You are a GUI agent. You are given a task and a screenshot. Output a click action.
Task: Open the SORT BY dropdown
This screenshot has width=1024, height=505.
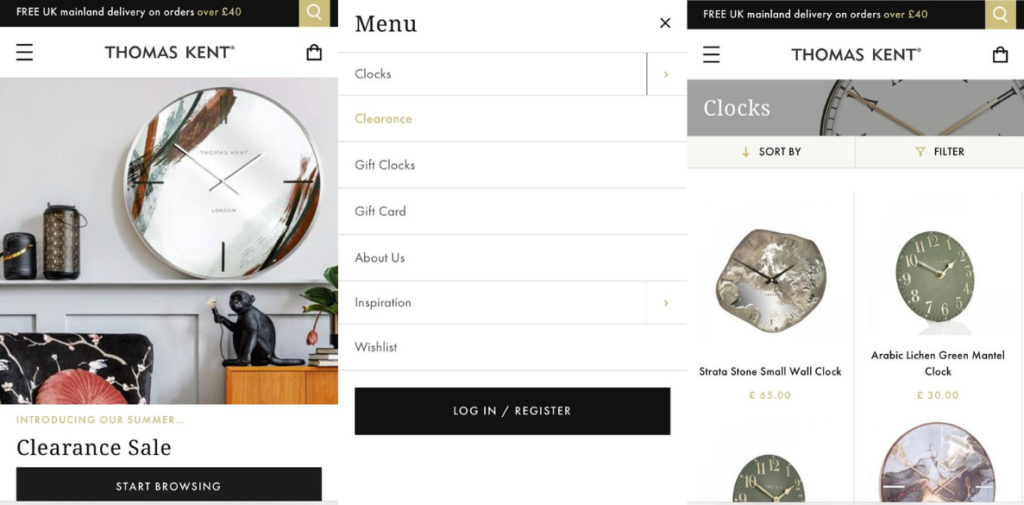click(771, 152)
